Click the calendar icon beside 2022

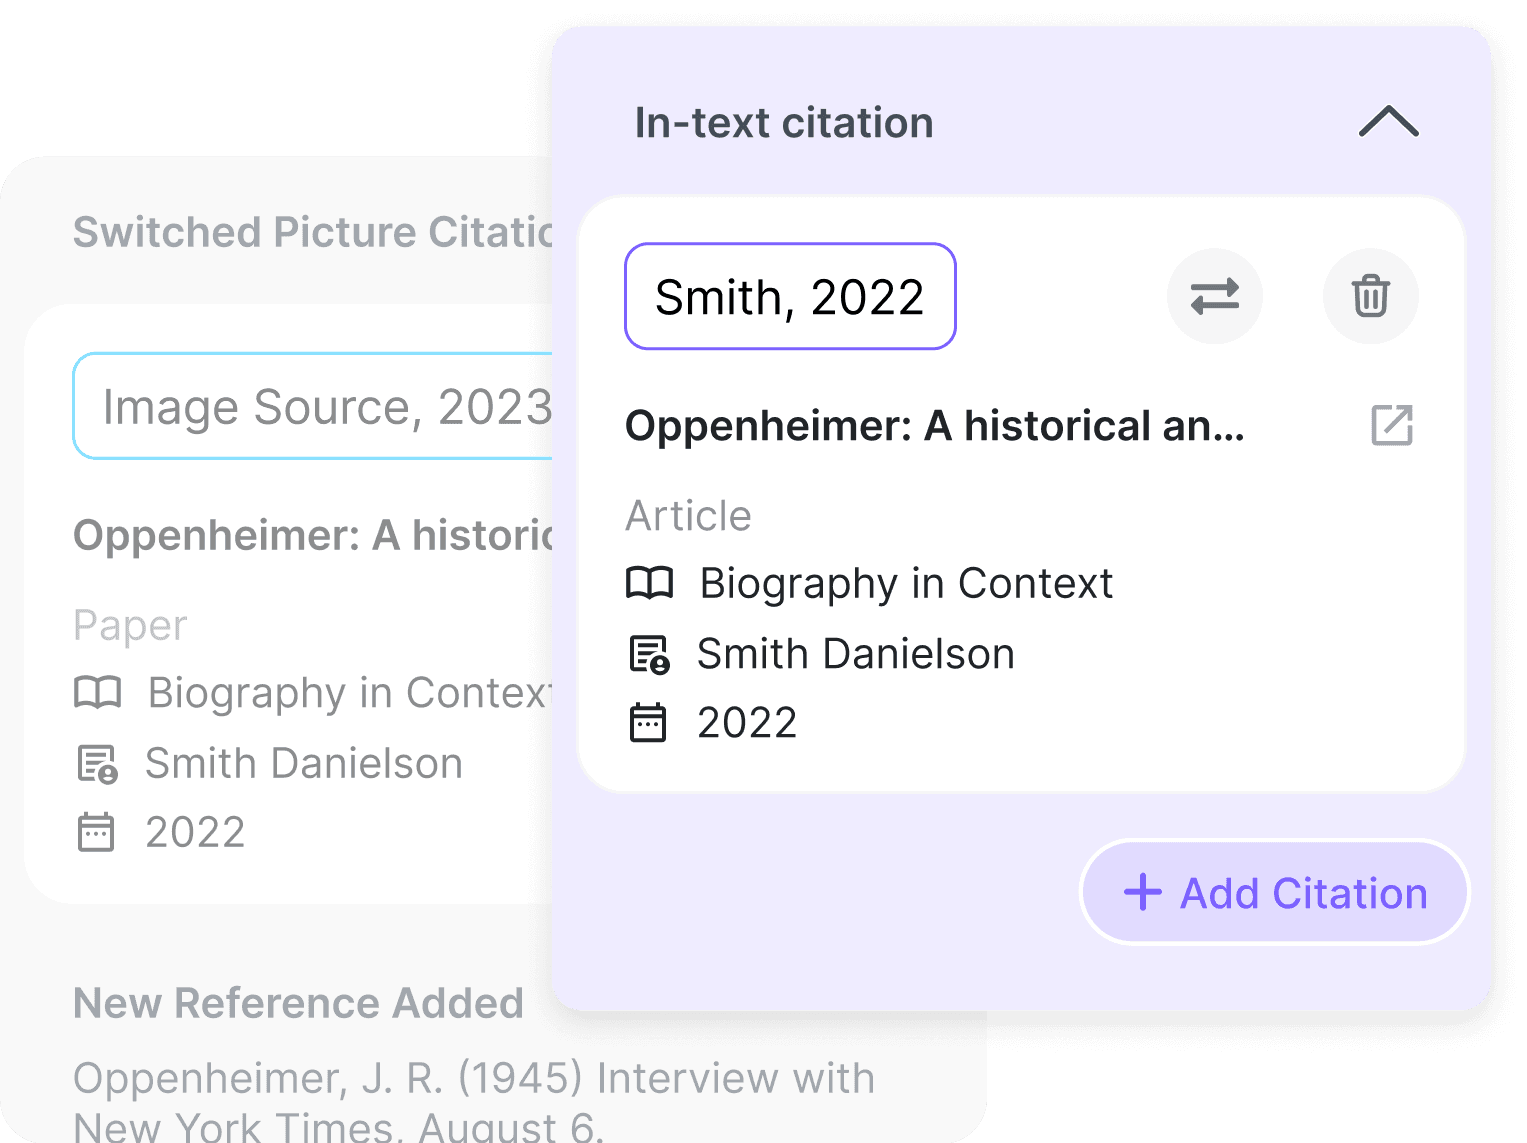(x=649, y=722)
